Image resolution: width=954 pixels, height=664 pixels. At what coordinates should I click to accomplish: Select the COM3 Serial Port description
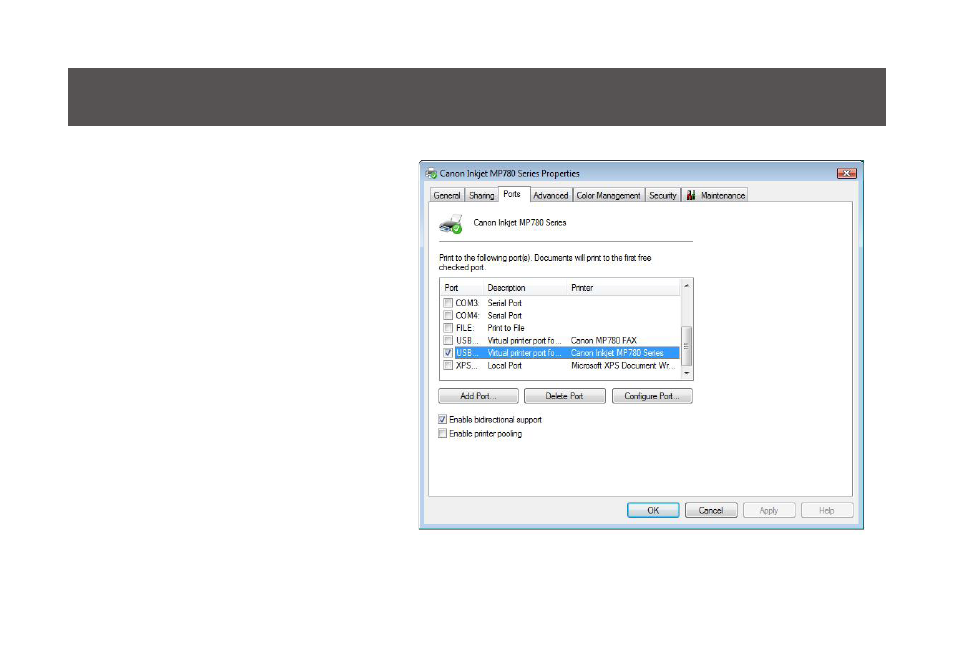[x=504, y=303]
